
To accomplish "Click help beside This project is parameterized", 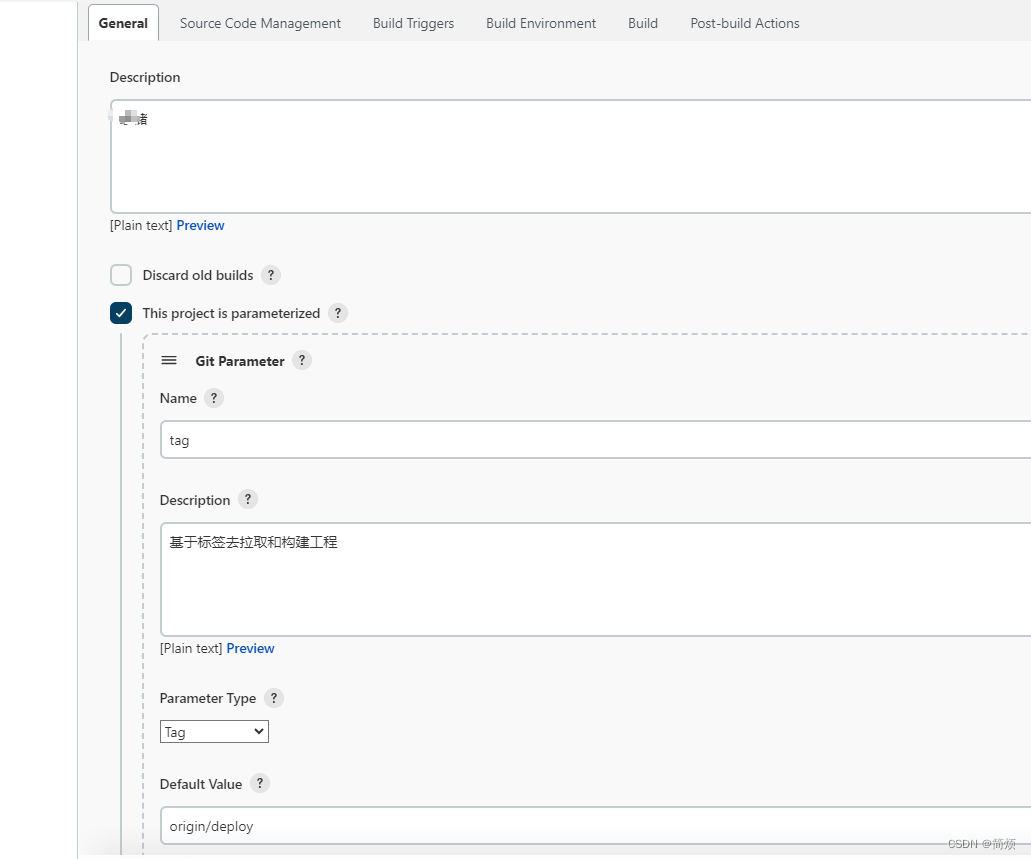I will click(338, 313).
